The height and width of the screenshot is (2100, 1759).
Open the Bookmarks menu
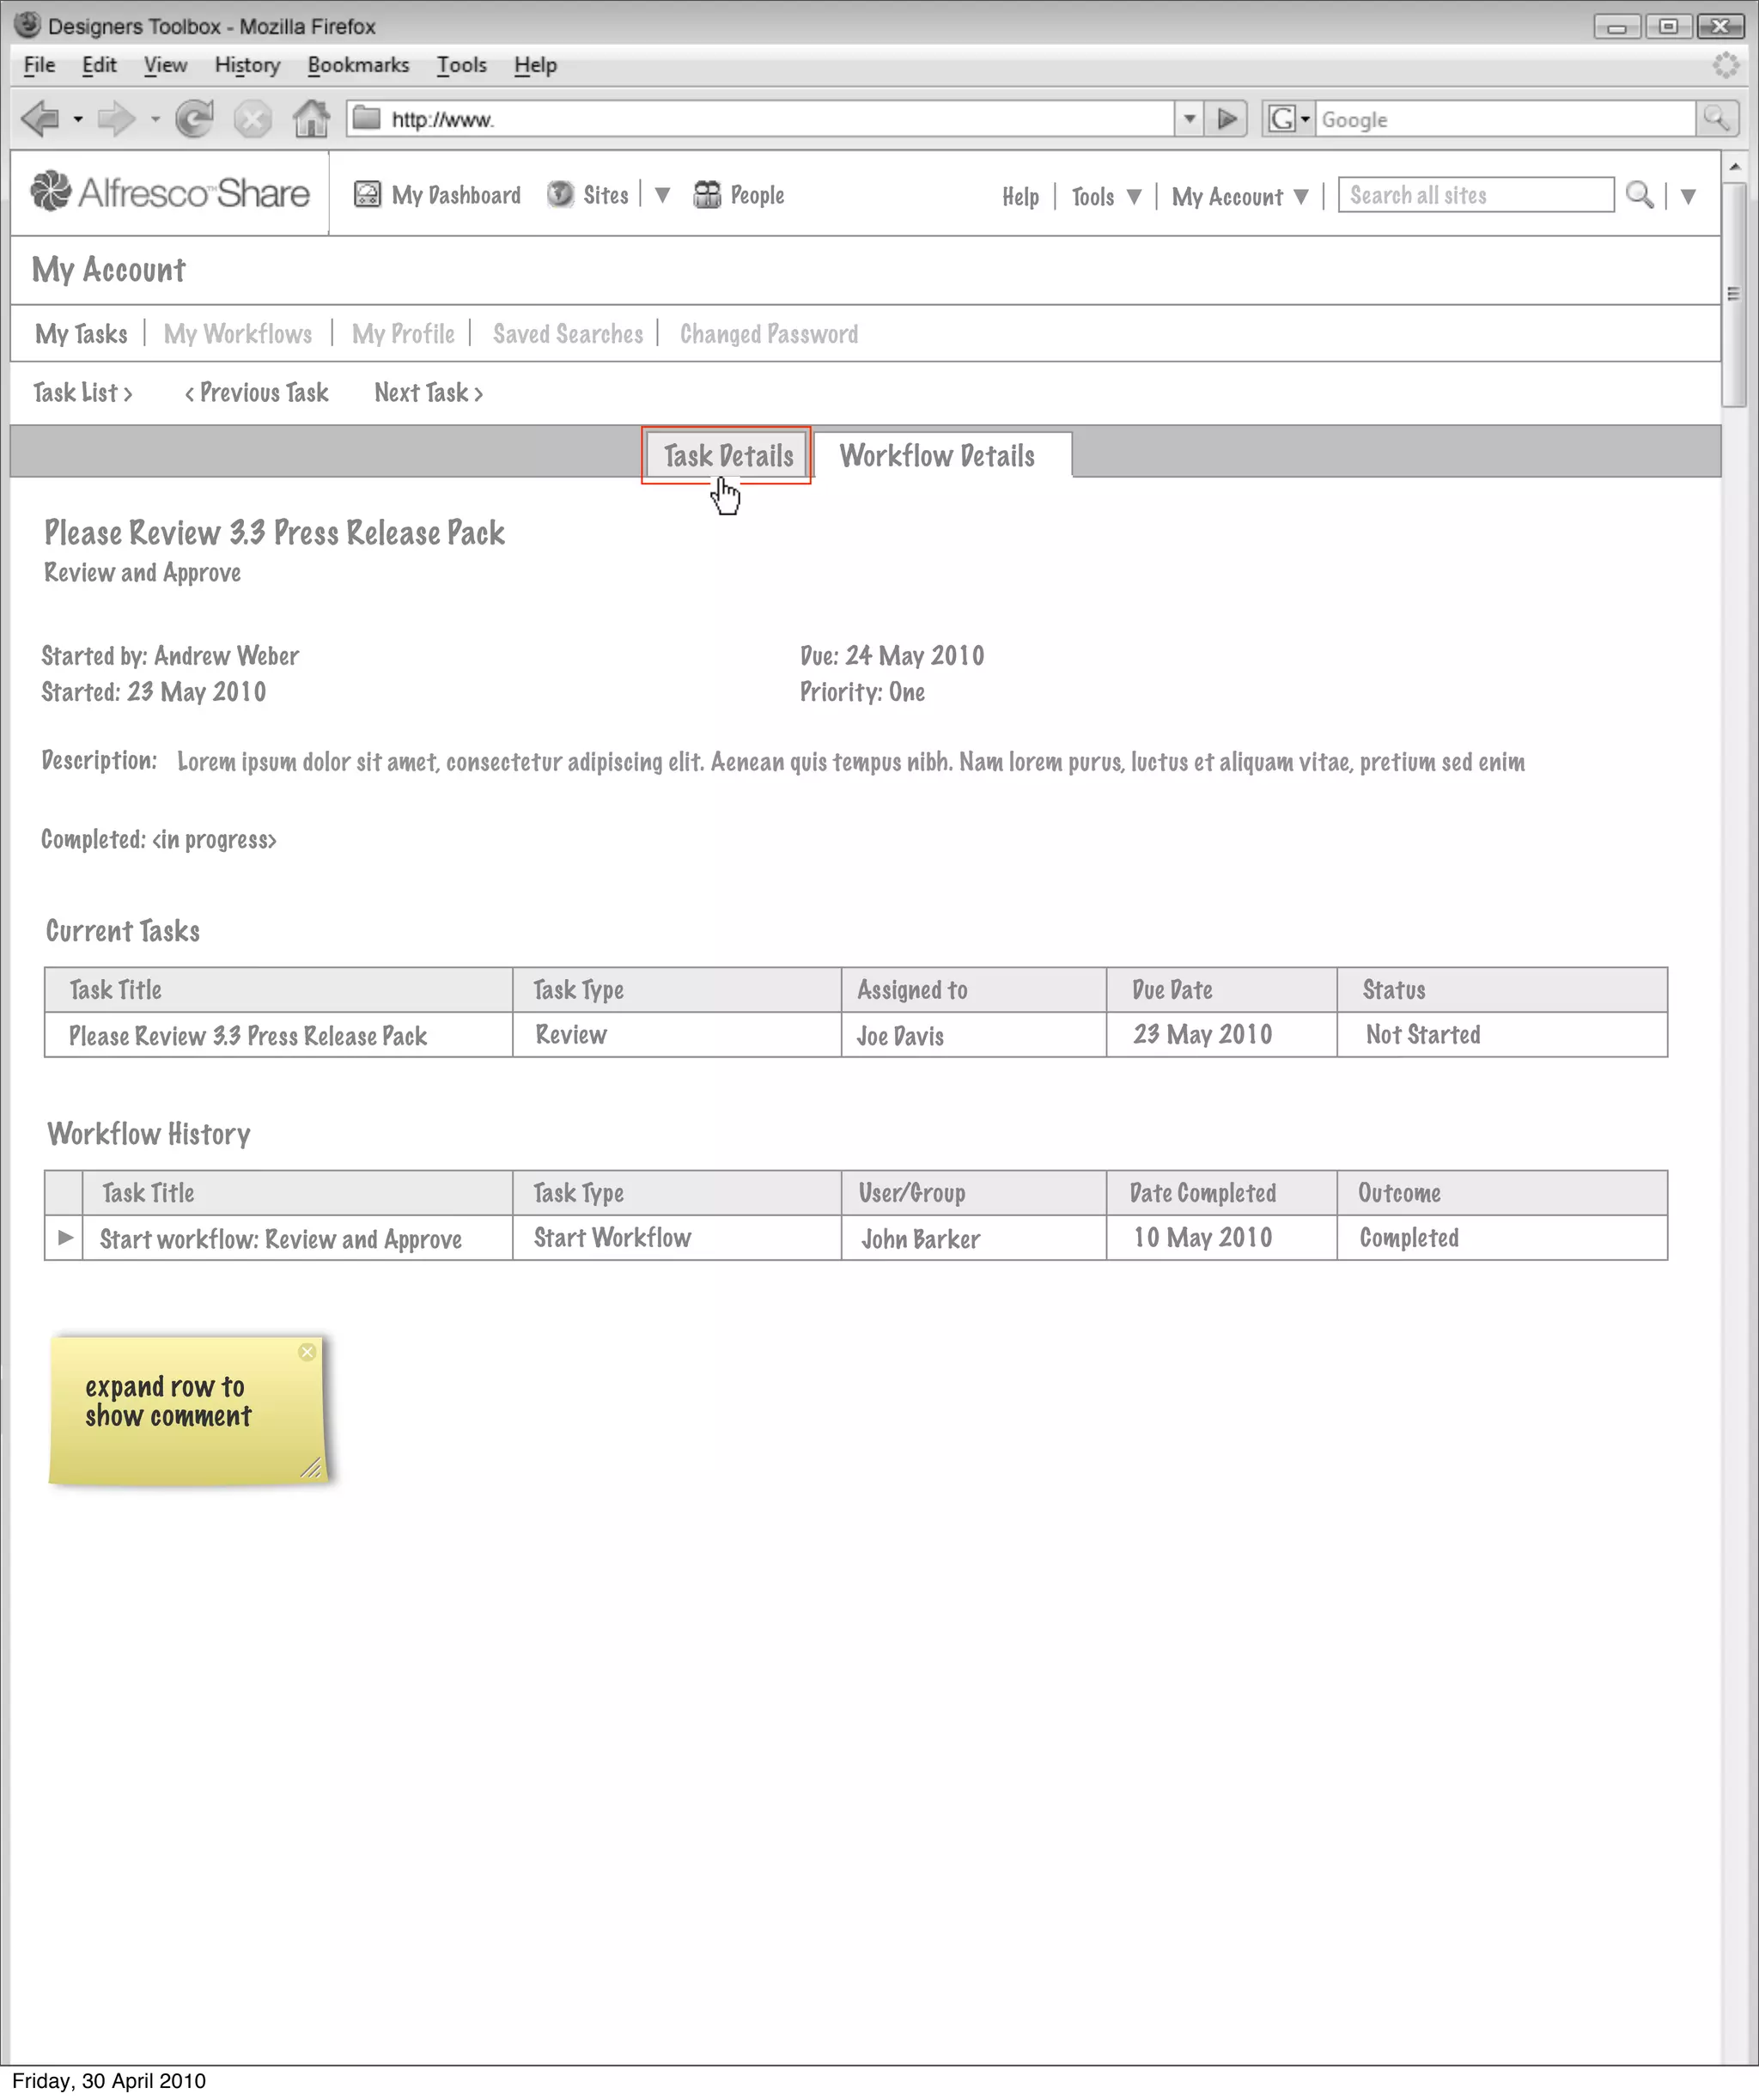(x=358, y=65)
